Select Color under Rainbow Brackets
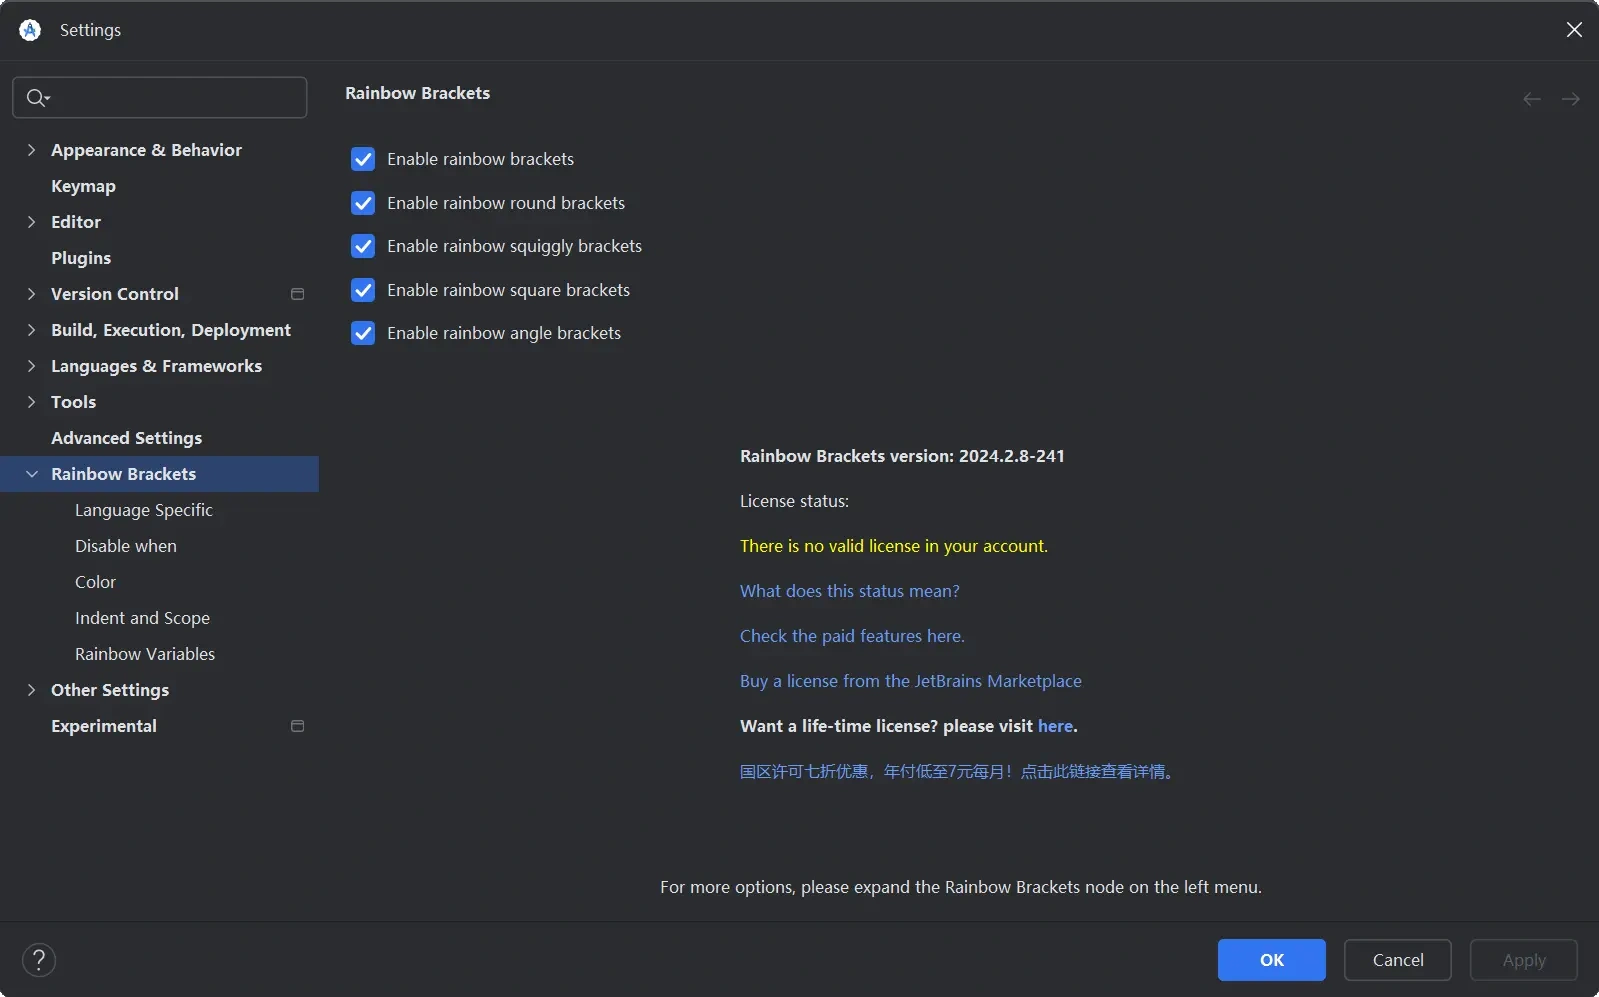 pyautogui.click(x=95, y=582)
